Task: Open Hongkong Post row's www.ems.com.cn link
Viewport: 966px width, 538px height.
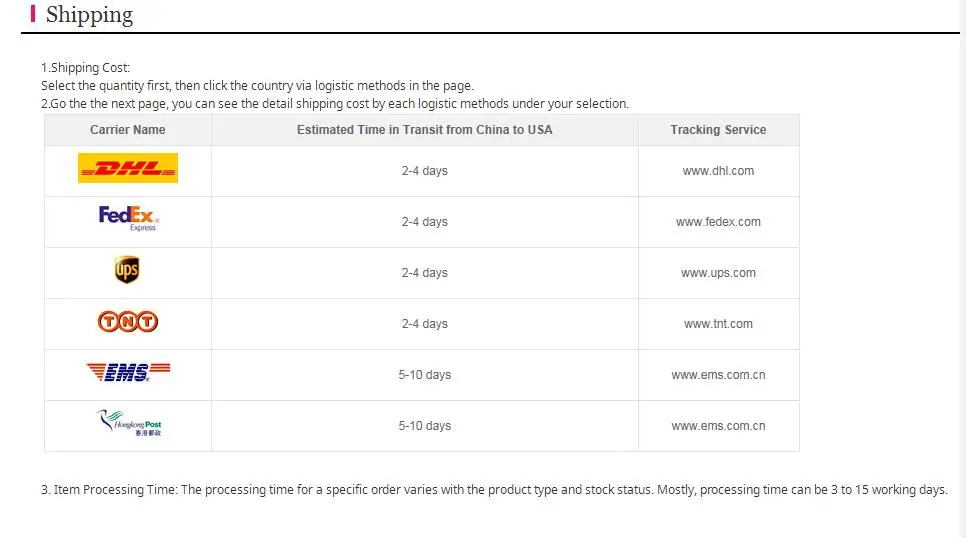Action: pyautogui.click(x=718, y=426)
